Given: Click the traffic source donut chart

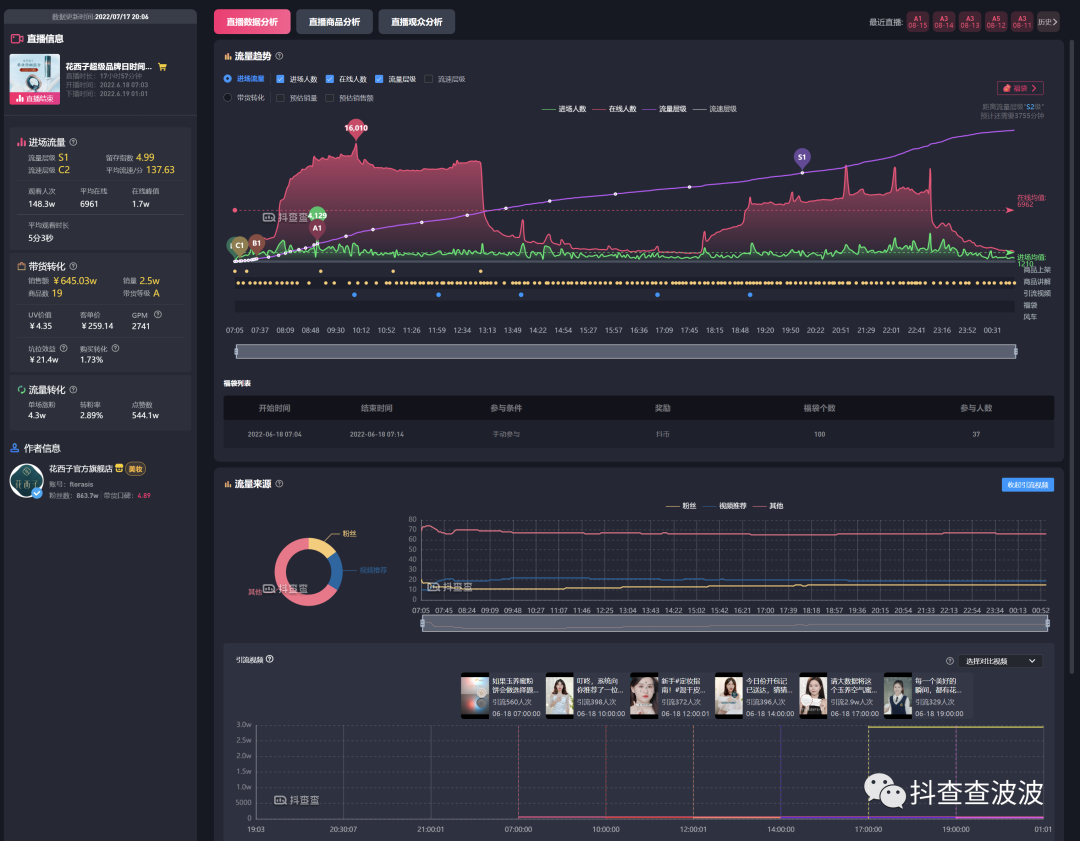Looking at the screenshot, I should [x=308, y=572].
